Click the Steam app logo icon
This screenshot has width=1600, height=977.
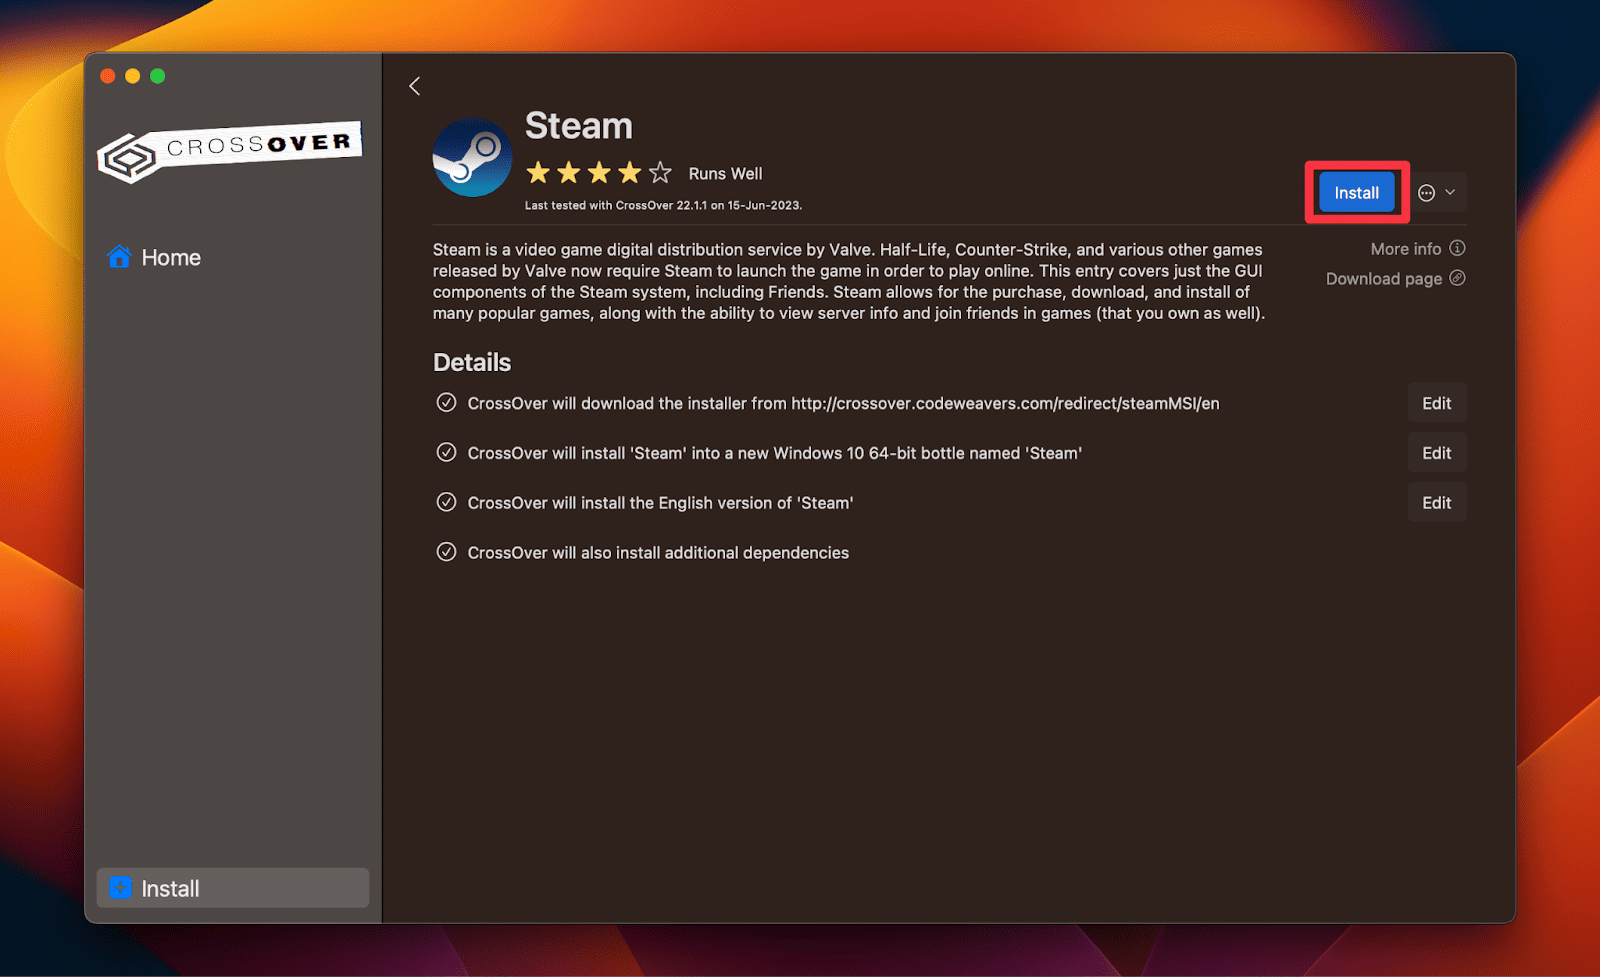(x=472, y=157)
